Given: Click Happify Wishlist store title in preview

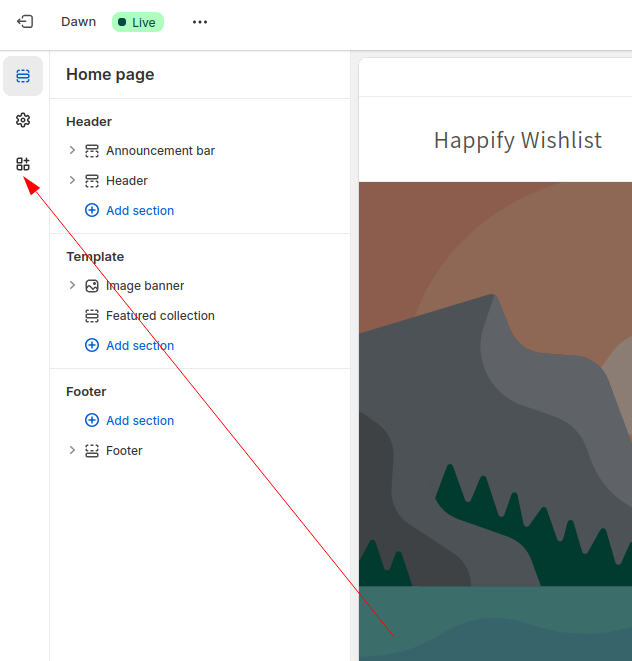Looking at the screenshot, I should [x=518, y=140].
